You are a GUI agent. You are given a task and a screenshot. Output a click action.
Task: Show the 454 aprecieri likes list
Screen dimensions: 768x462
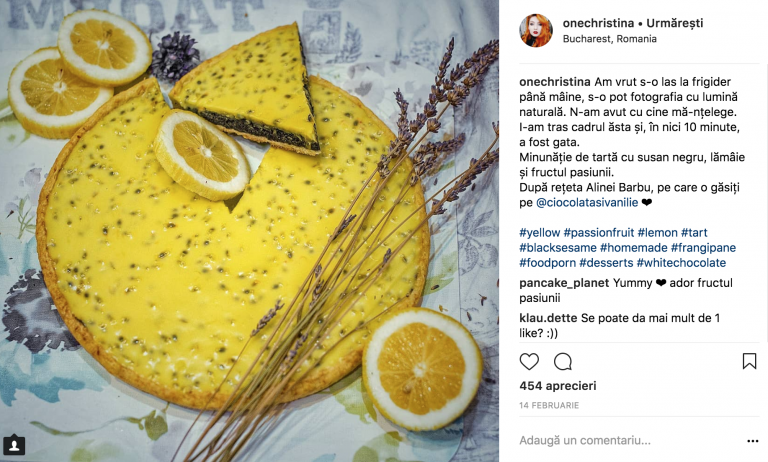tap(558, 386)
